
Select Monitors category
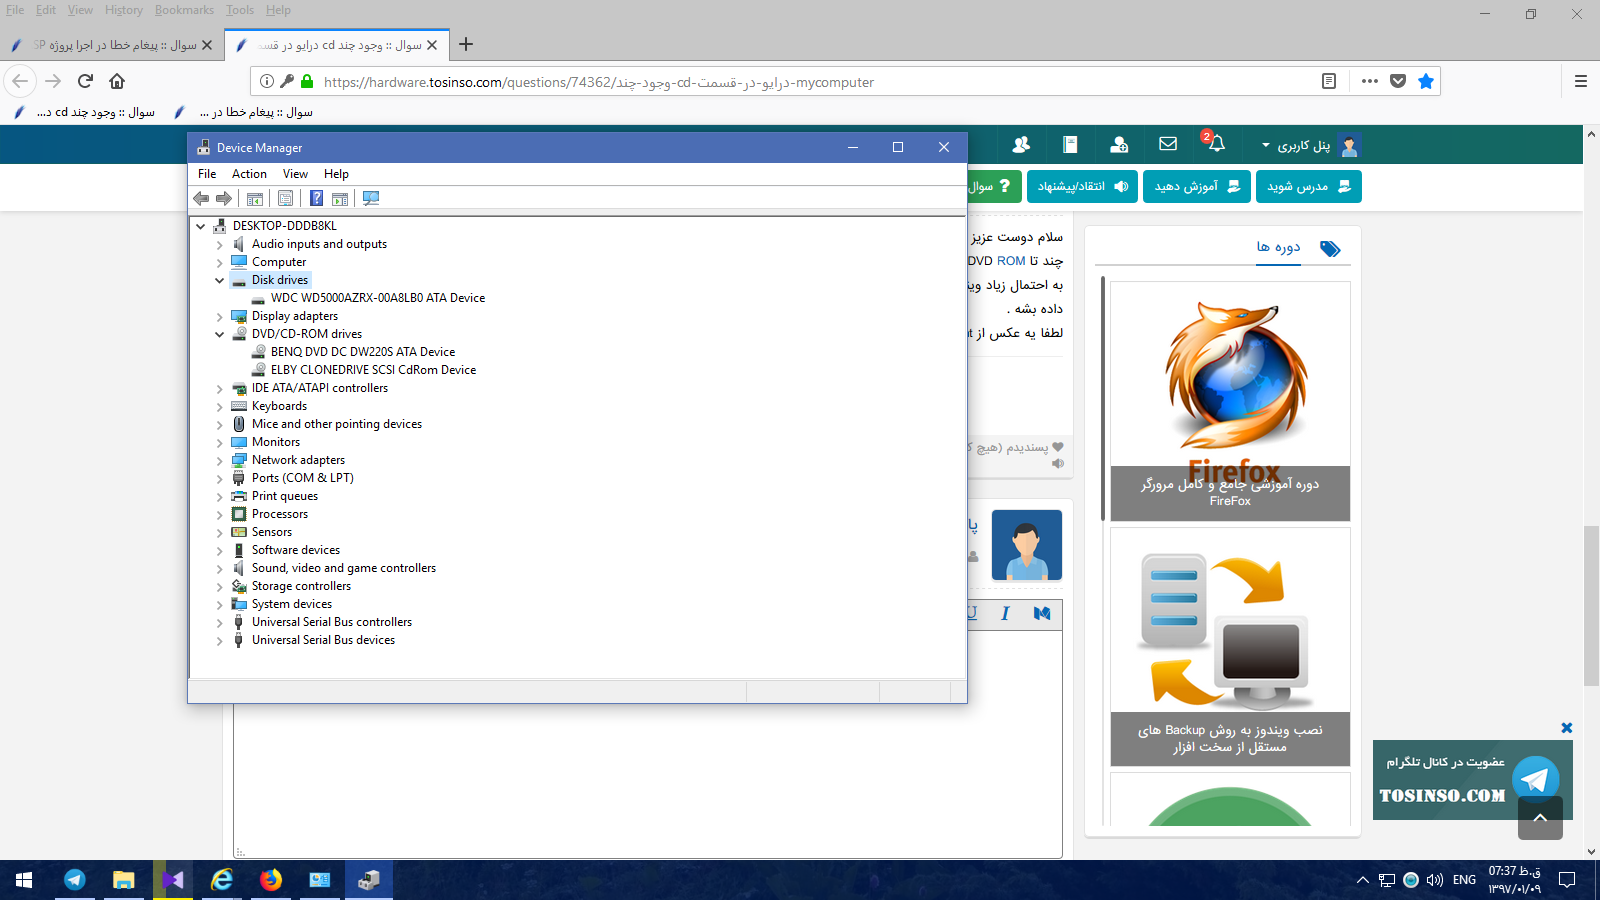(x=275, y=442)
